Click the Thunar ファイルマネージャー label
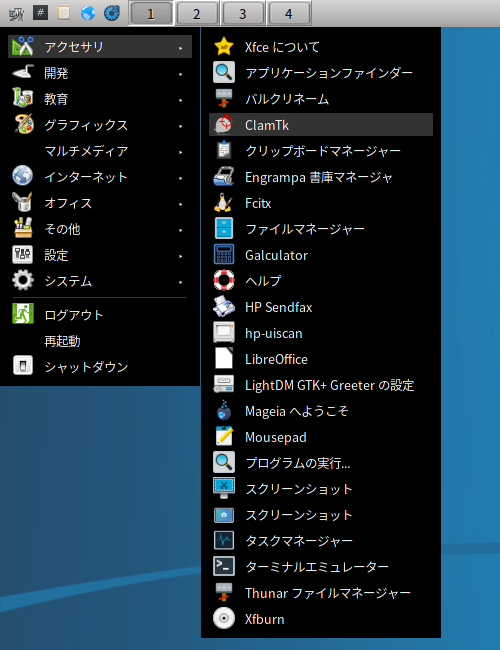500x650 pixels. tap(328, 593)
